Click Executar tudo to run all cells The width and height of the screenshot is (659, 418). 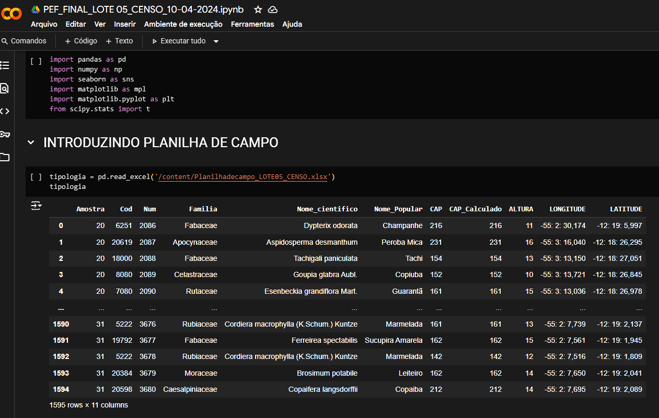pyautogui.click(x=179, y=41)
